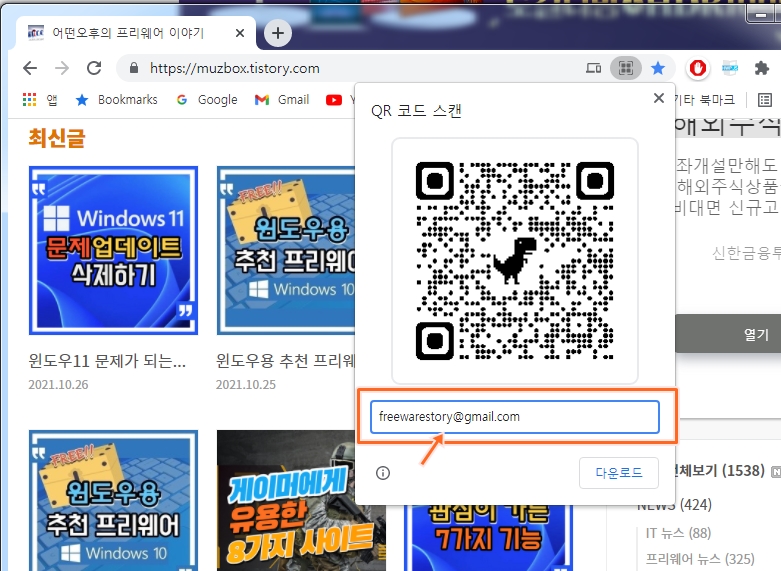The image size is (781, 571).
Task: Go forward to next page
Action: 62,68
